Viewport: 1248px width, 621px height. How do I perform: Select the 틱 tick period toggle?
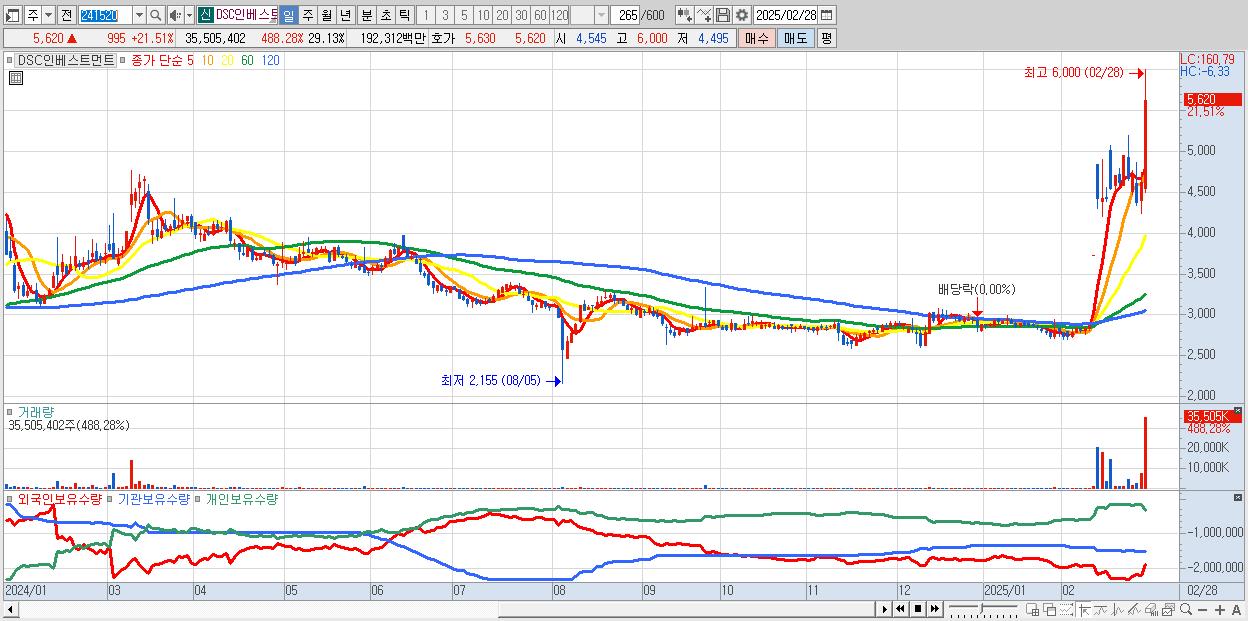(404, 15)
